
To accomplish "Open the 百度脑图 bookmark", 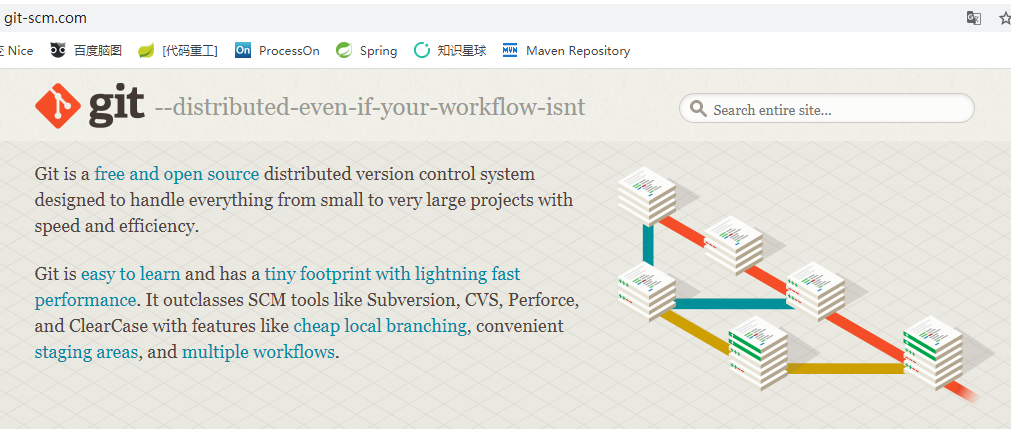I will coord(87,50).
